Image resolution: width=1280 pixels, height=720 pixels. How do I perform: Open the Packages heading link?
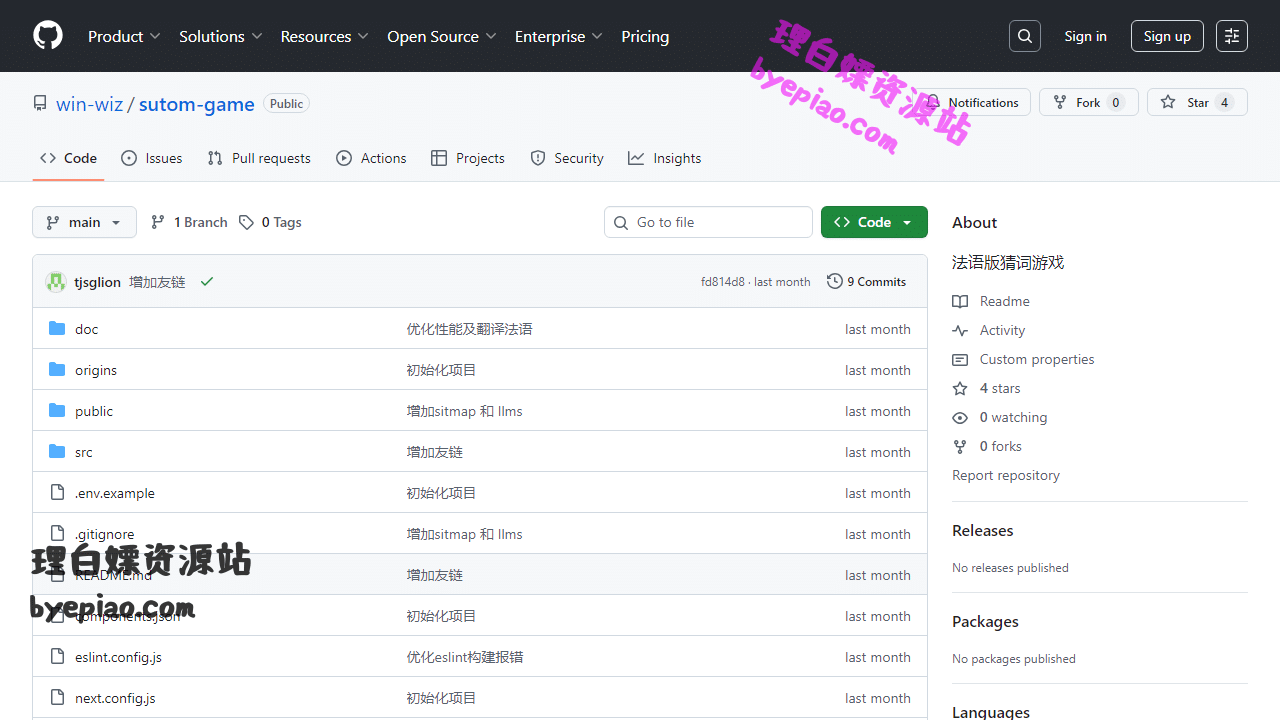[x=985, y=621]
